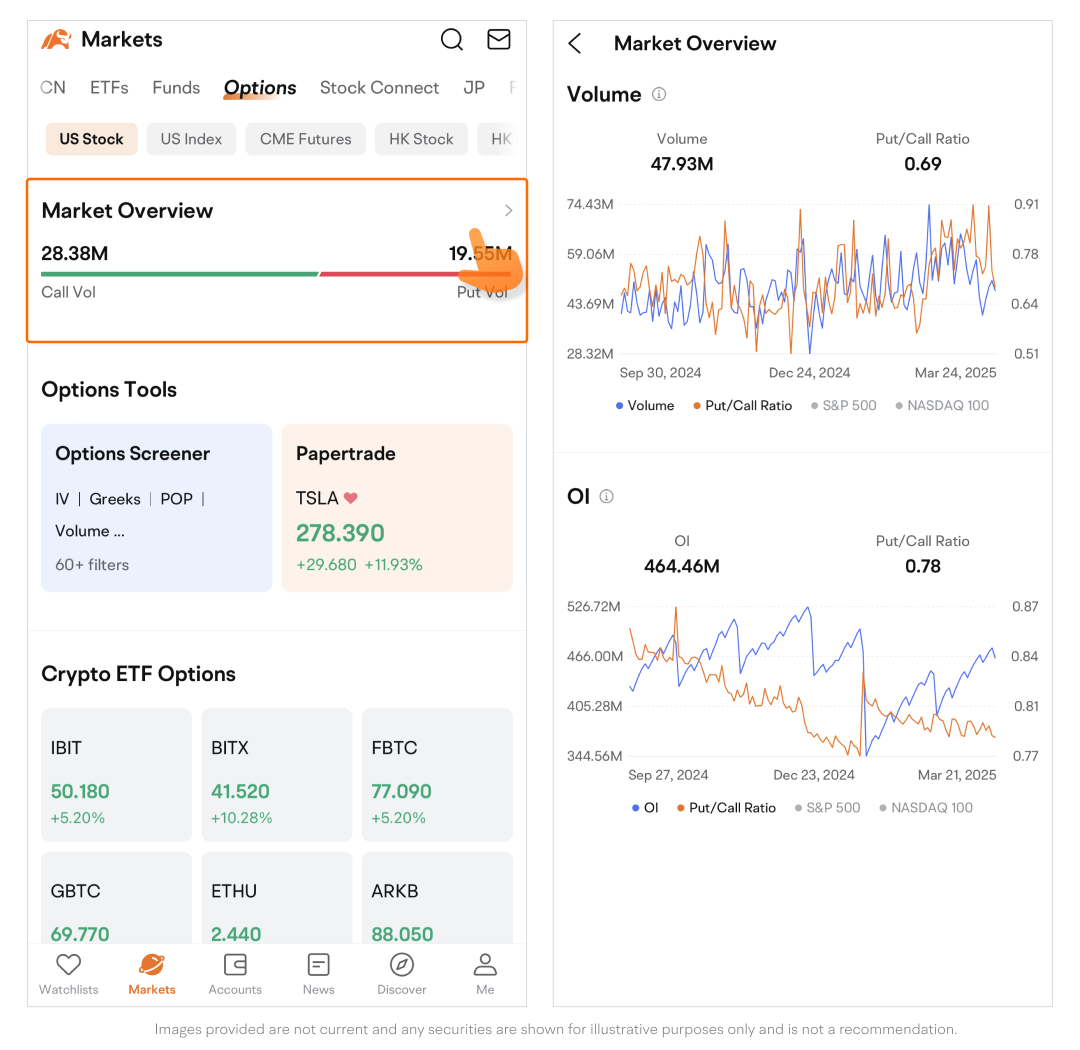Screen dimensions: 1080x1050
Task: Switch to the ETFs tab
Action: point(109,88)
